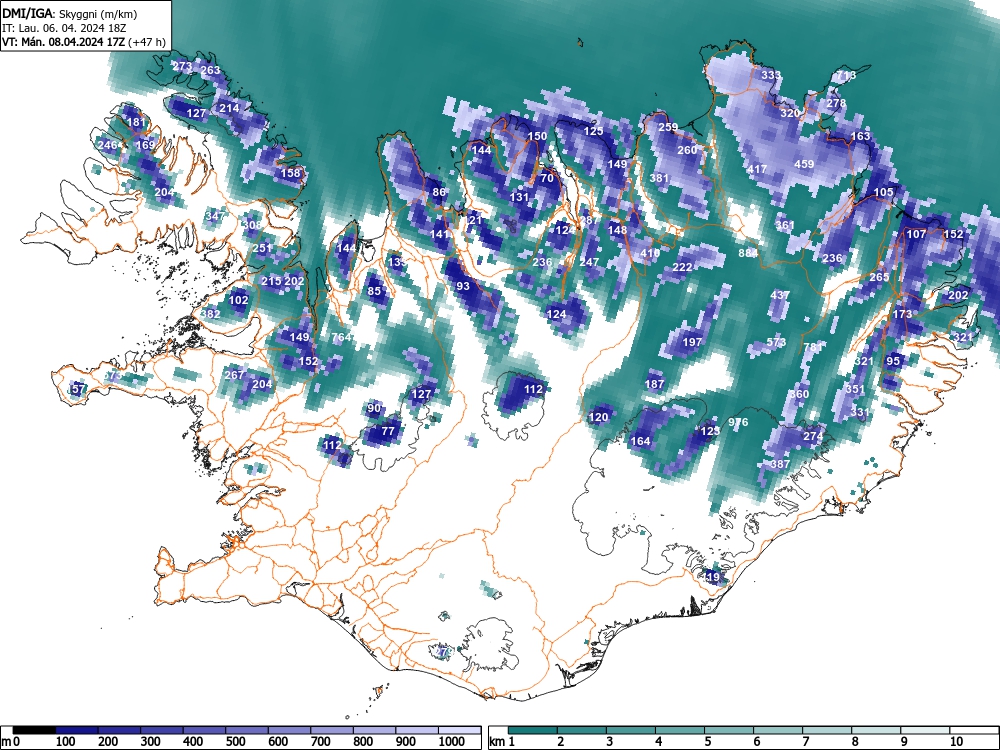This screenshot has height=750, width=1000.
Task: Click the map value 86
Action: click(439, 192)
